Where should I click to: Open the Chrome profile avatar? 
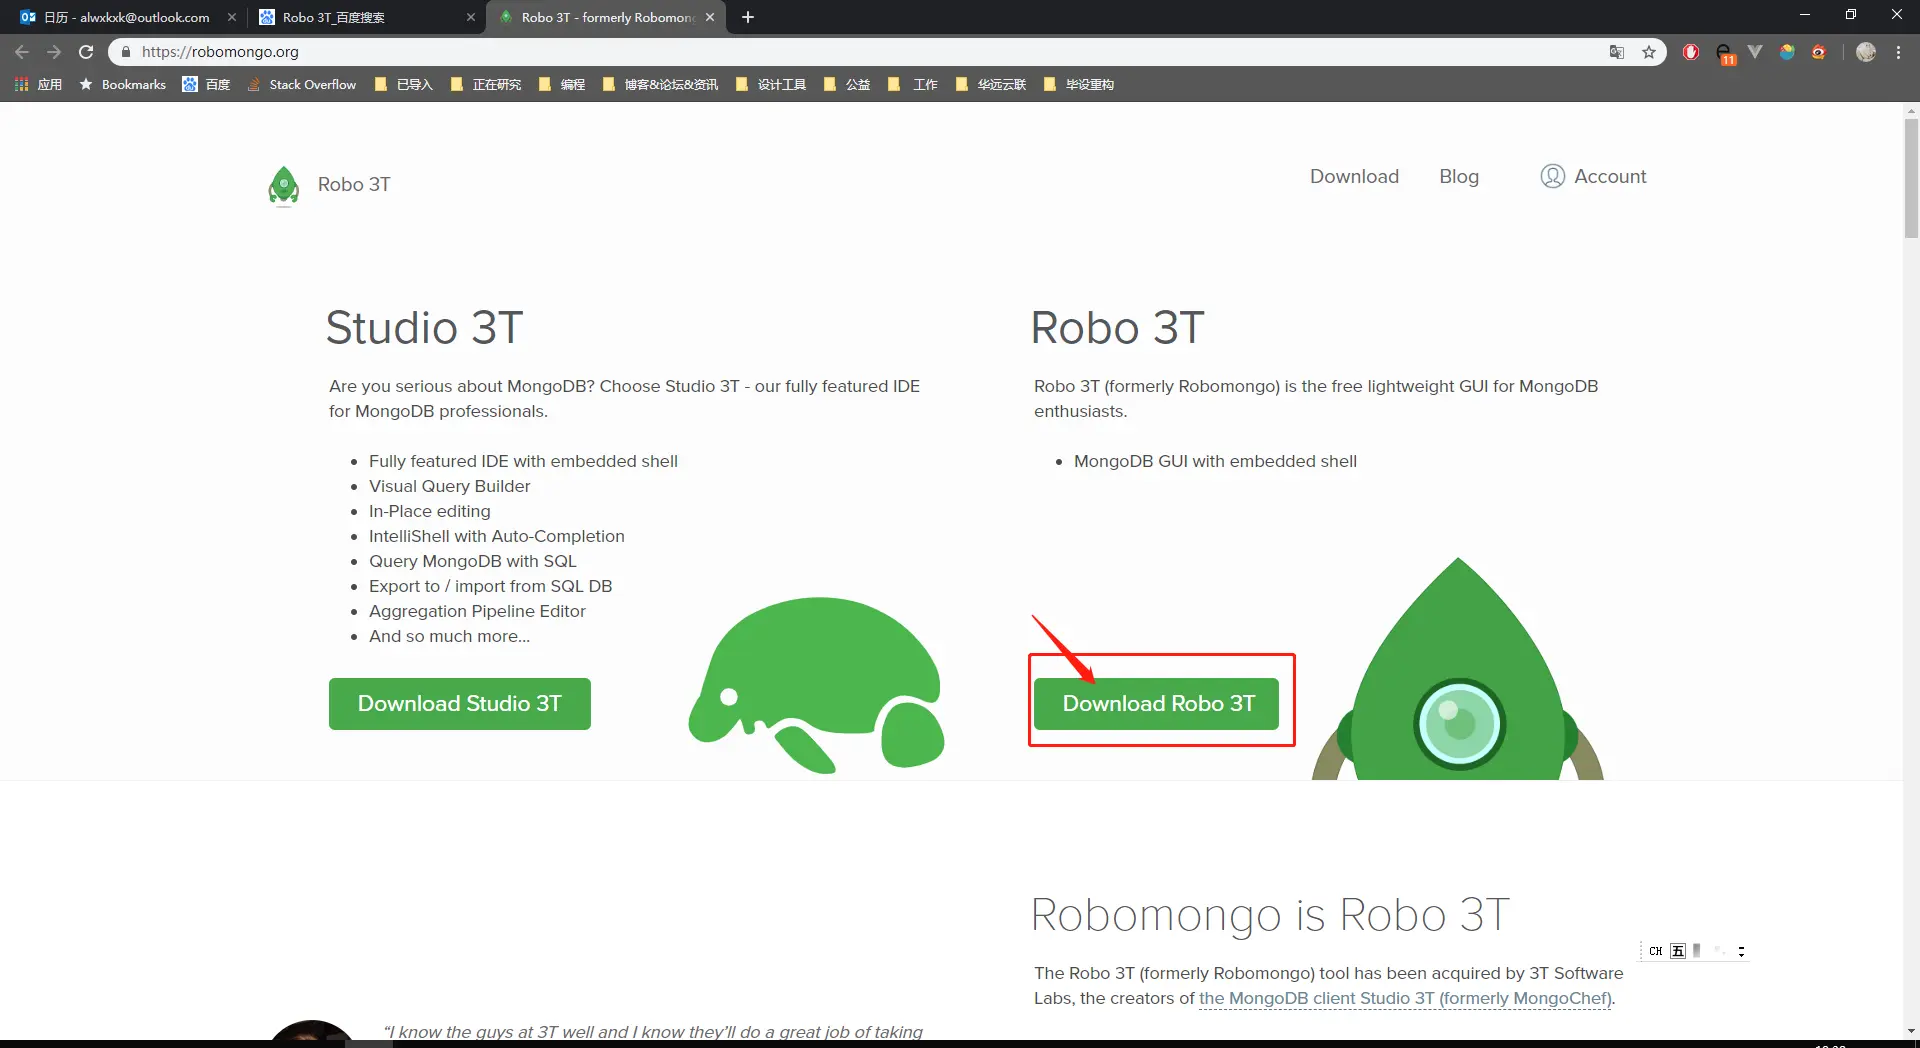(1866, 52)
